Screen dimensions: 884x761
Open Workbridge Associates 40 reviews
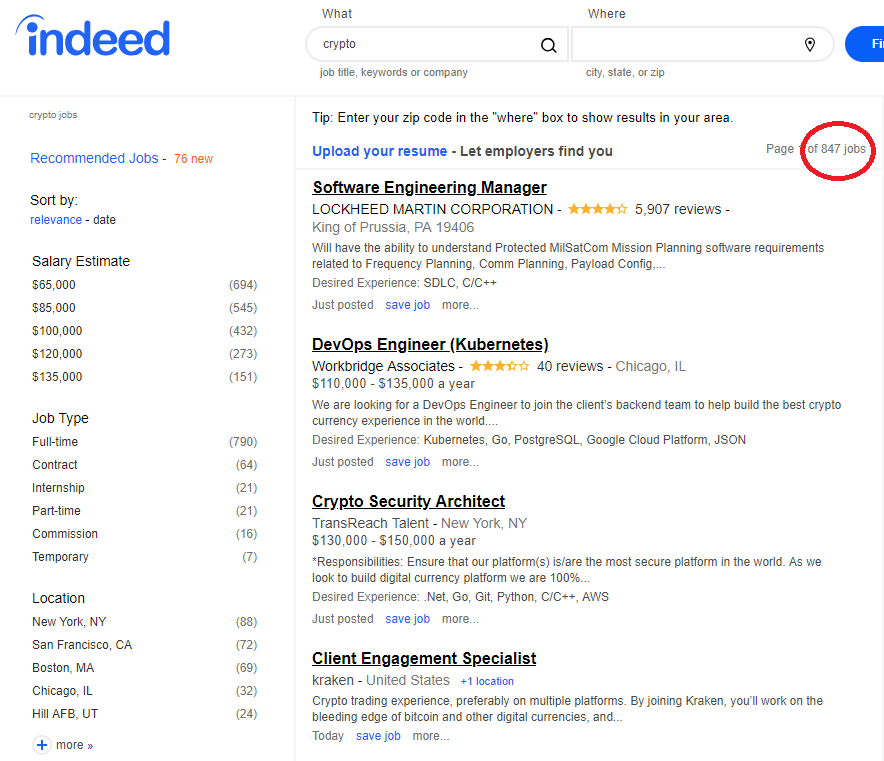coord(569,366)
